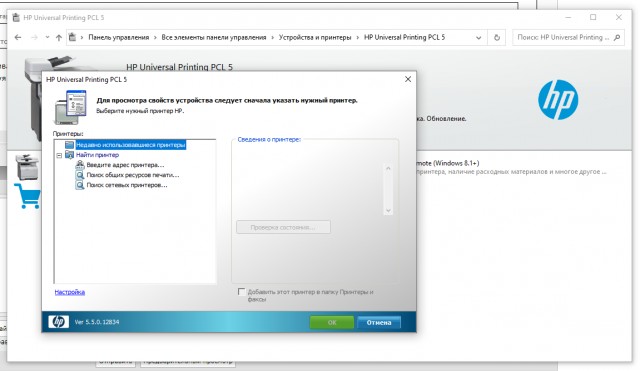The height and width of the screenshot is (371, 640).
Task: Click 'Панель управления' breadcrumb
Action: pyautogui.click(x=119, y=38)
